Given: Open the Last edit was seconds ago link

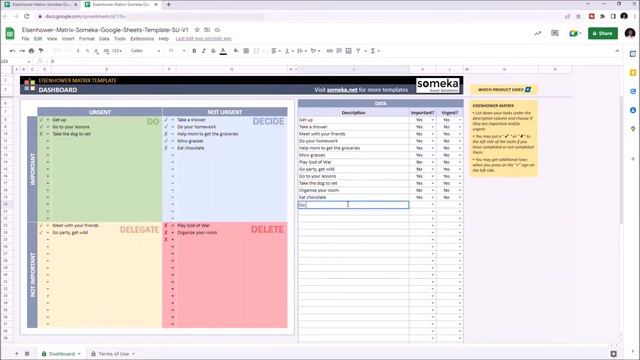Looking at the screenshot, I should click(x=203, y=39).
